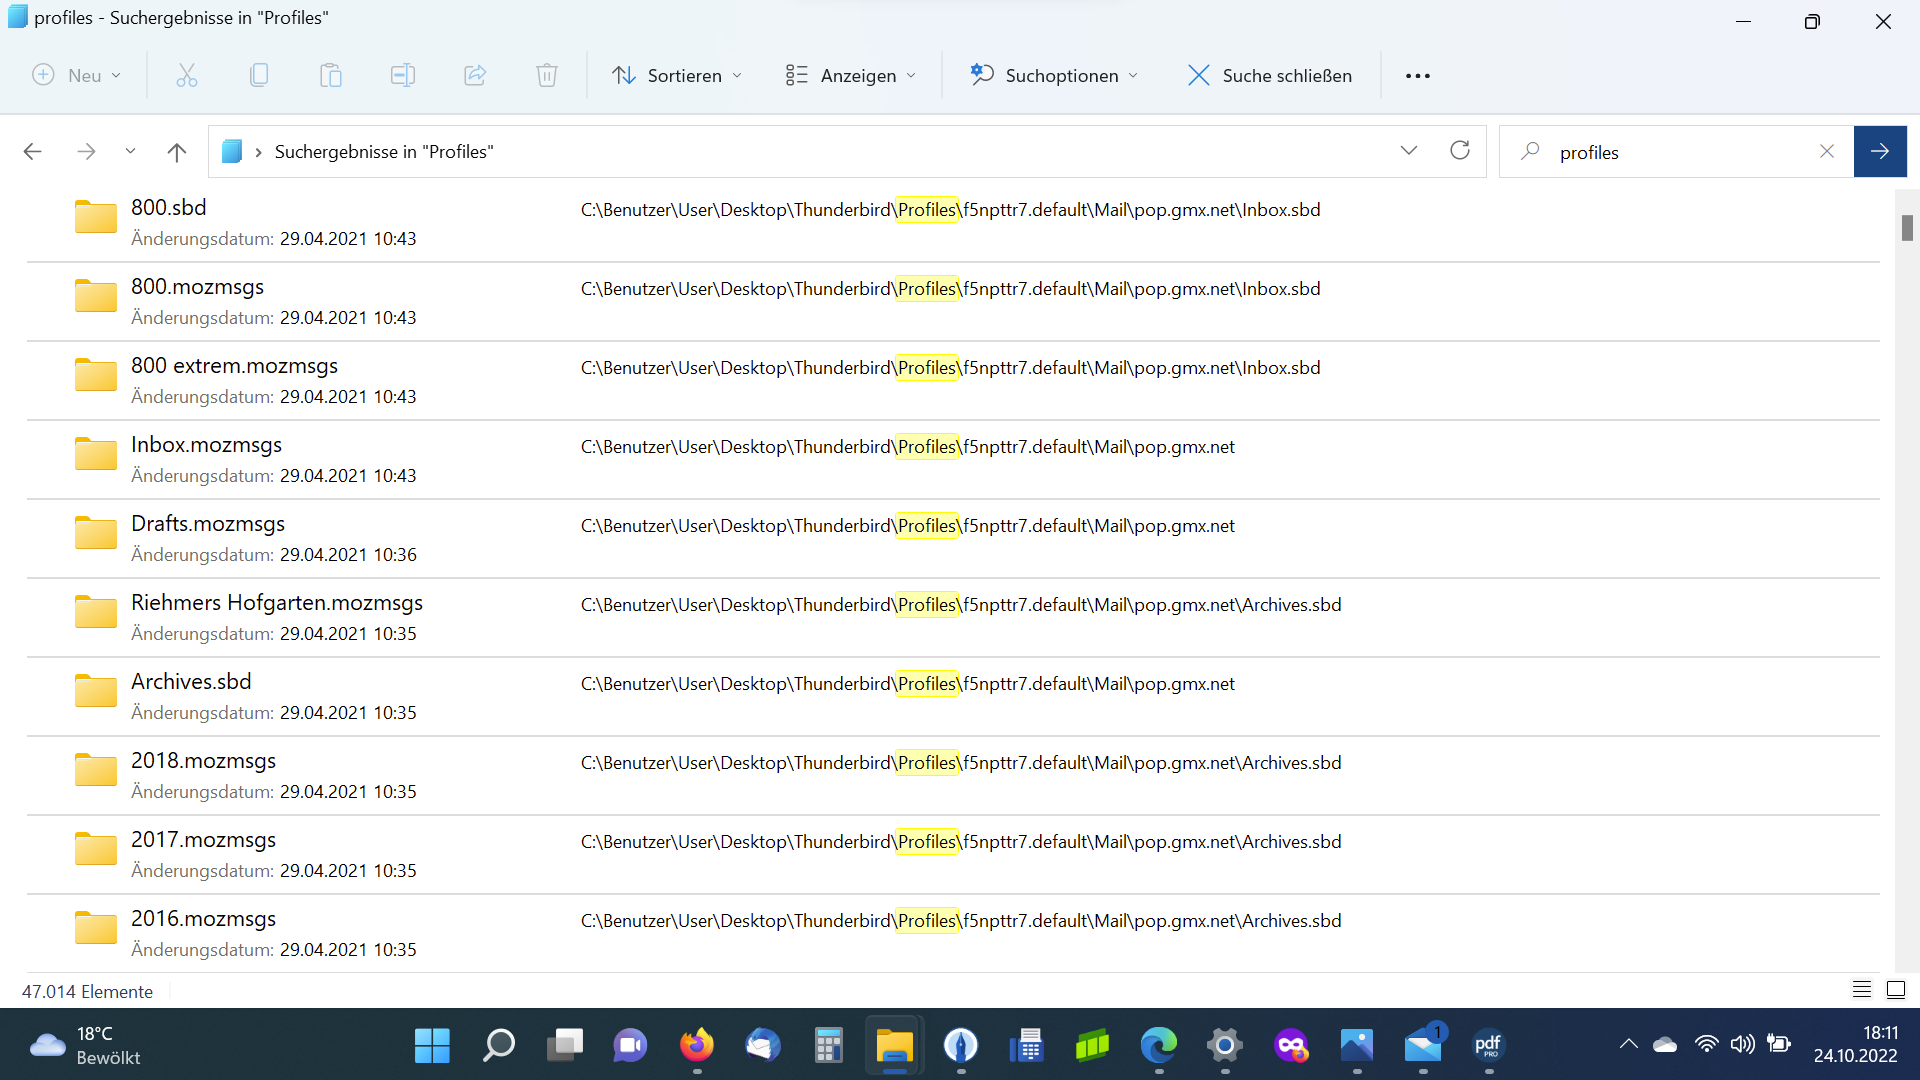Open the Sortieren dropdown
The width and height of the screenshot is (1920, 1080).
click(678, 75)
